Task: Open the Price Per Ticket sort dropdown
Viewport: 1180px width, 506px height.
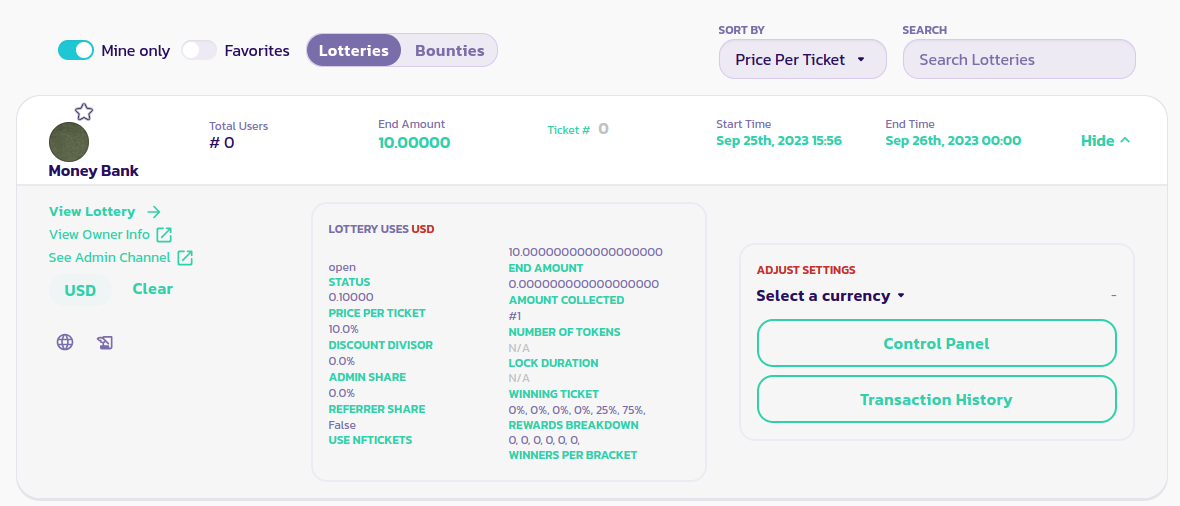Action: point(802,60)
